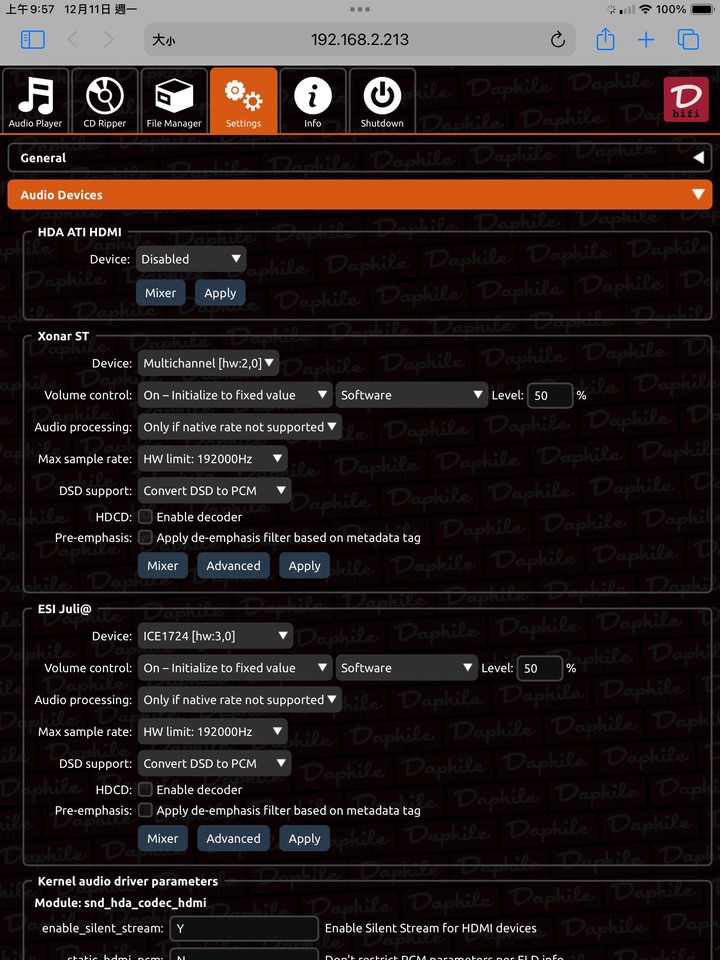The width and height of the screenshot is (720, 960).
Task: Click Mixer button for ESI Juli@
Action: [x=162, y=839]
